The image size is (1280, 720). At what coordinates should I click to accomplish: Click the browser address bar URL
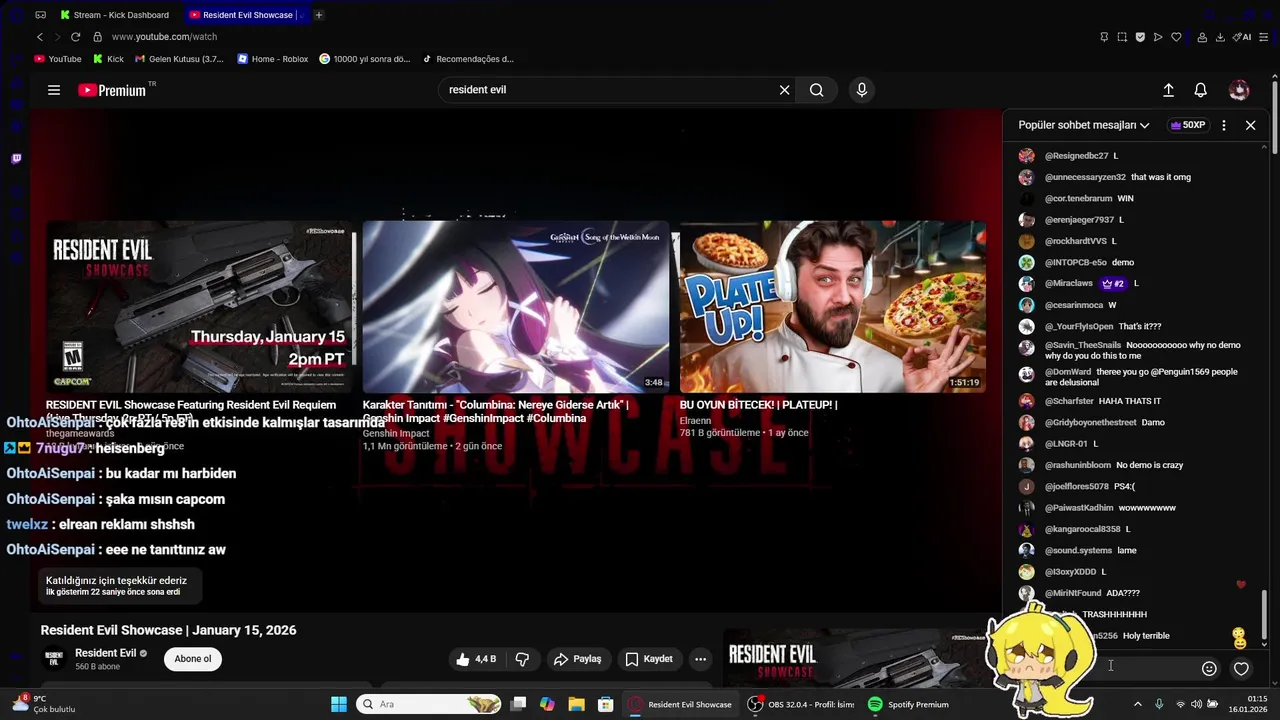pos(164,37)
